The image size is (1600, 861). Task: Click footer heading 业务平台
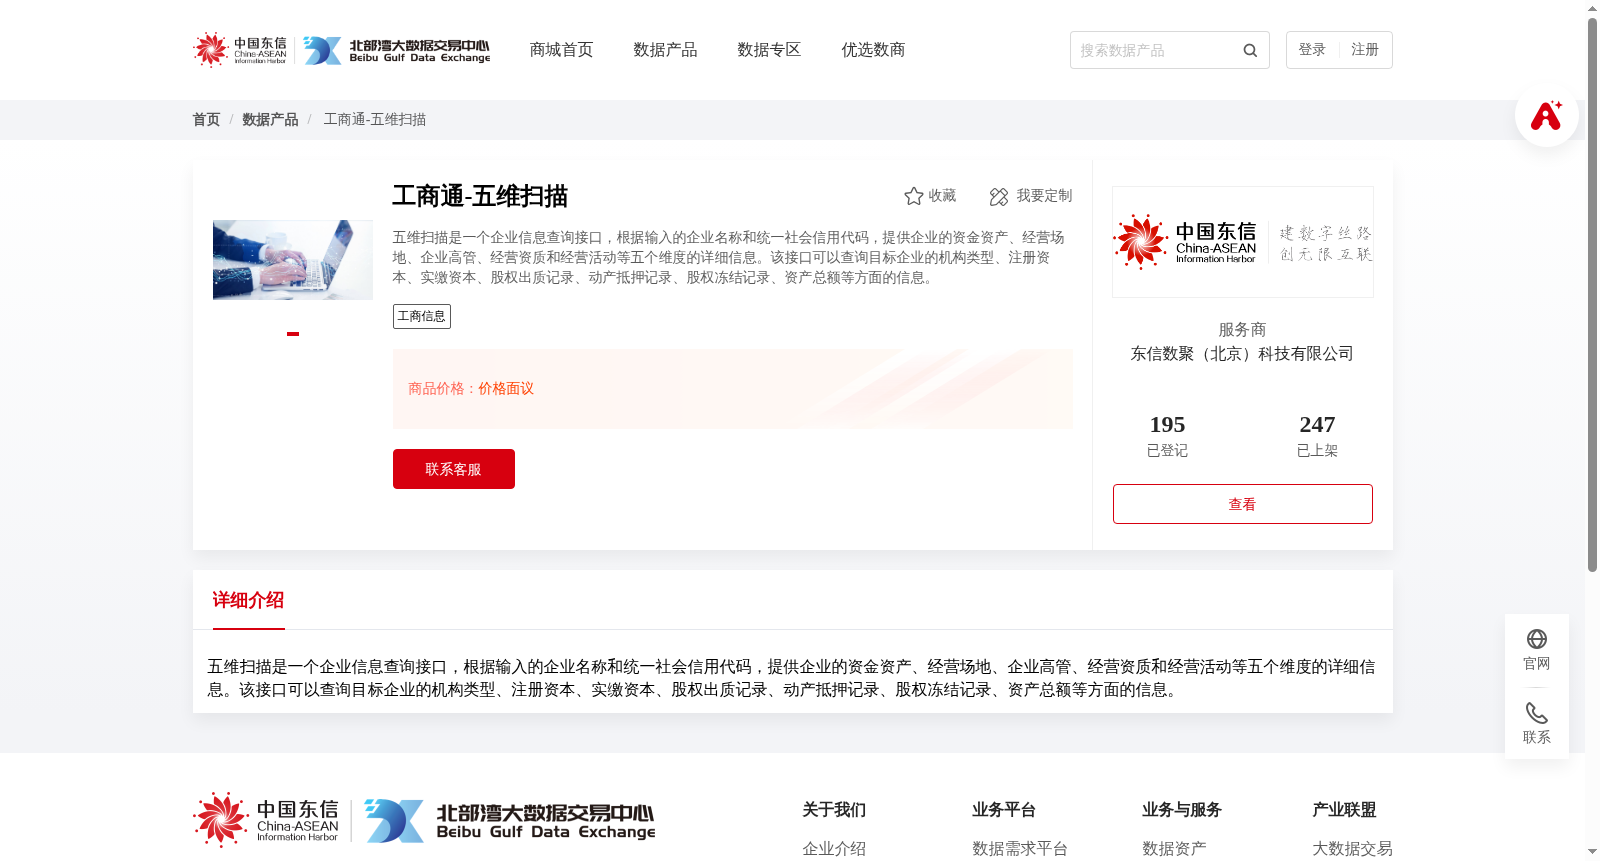[1004, 810]
